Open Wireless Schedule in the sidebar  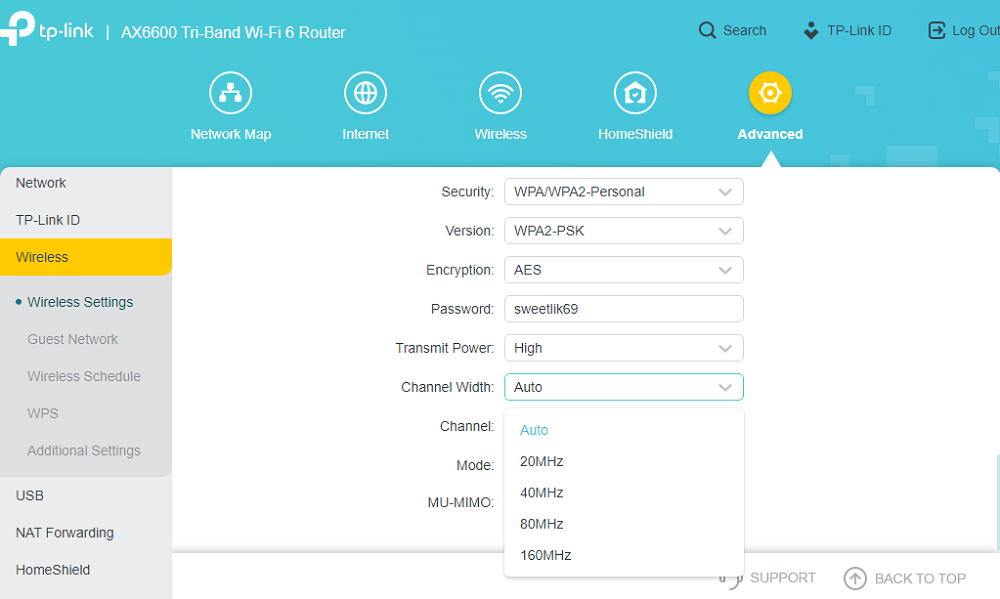click(x=84, y=376)
